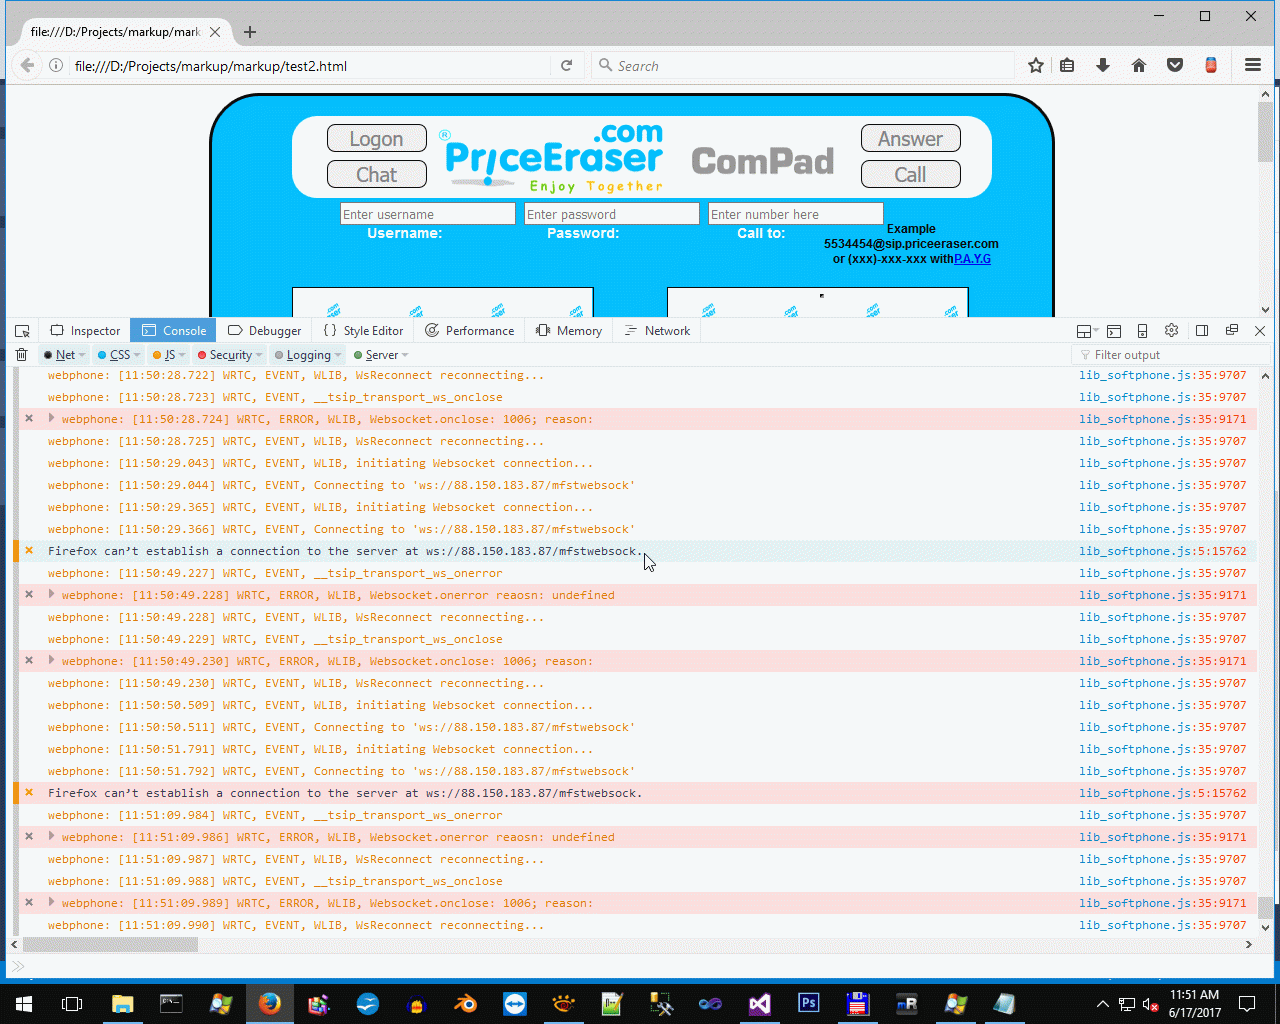Open the Network tab

click(x=657, y=331)
